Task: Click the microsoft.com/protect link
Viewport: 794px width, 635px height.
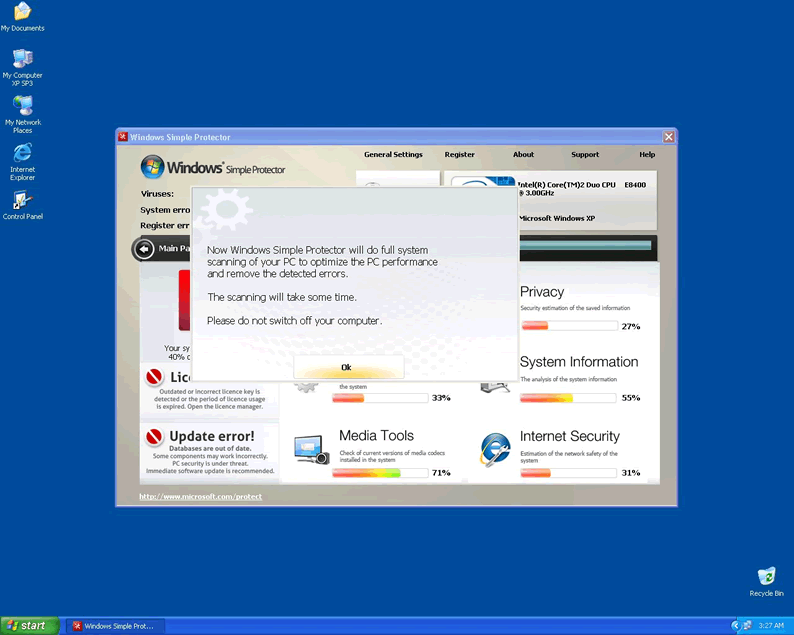Action: click(x=200, y=496)
